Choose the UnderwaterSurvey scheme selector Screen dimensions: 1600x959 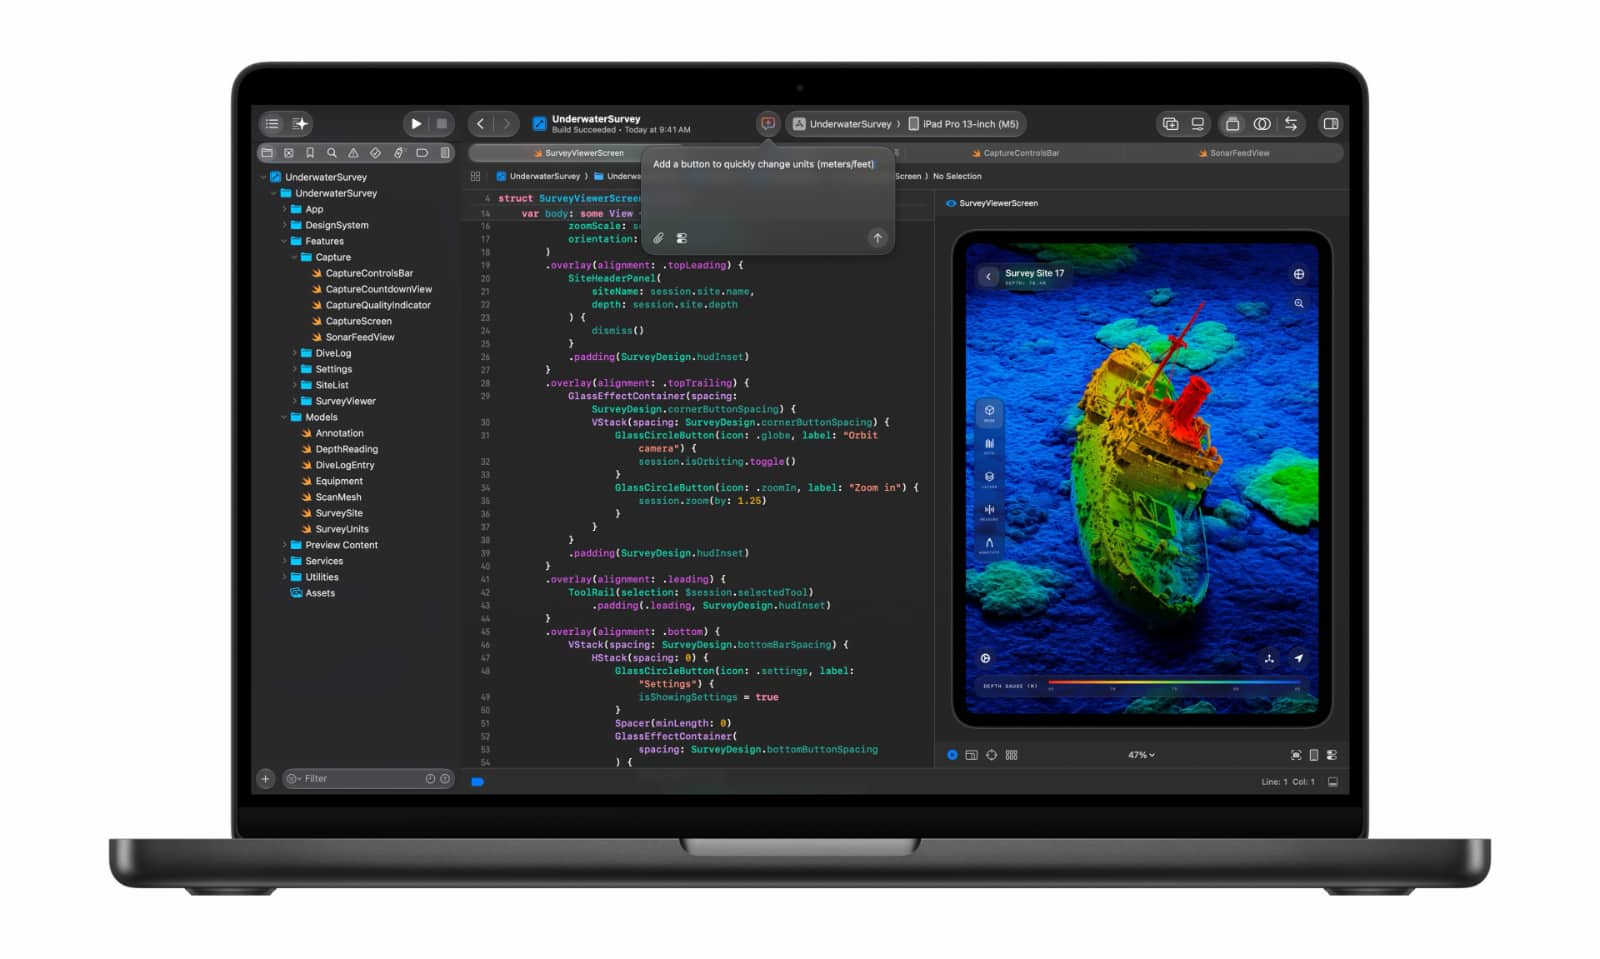point(842,124)
